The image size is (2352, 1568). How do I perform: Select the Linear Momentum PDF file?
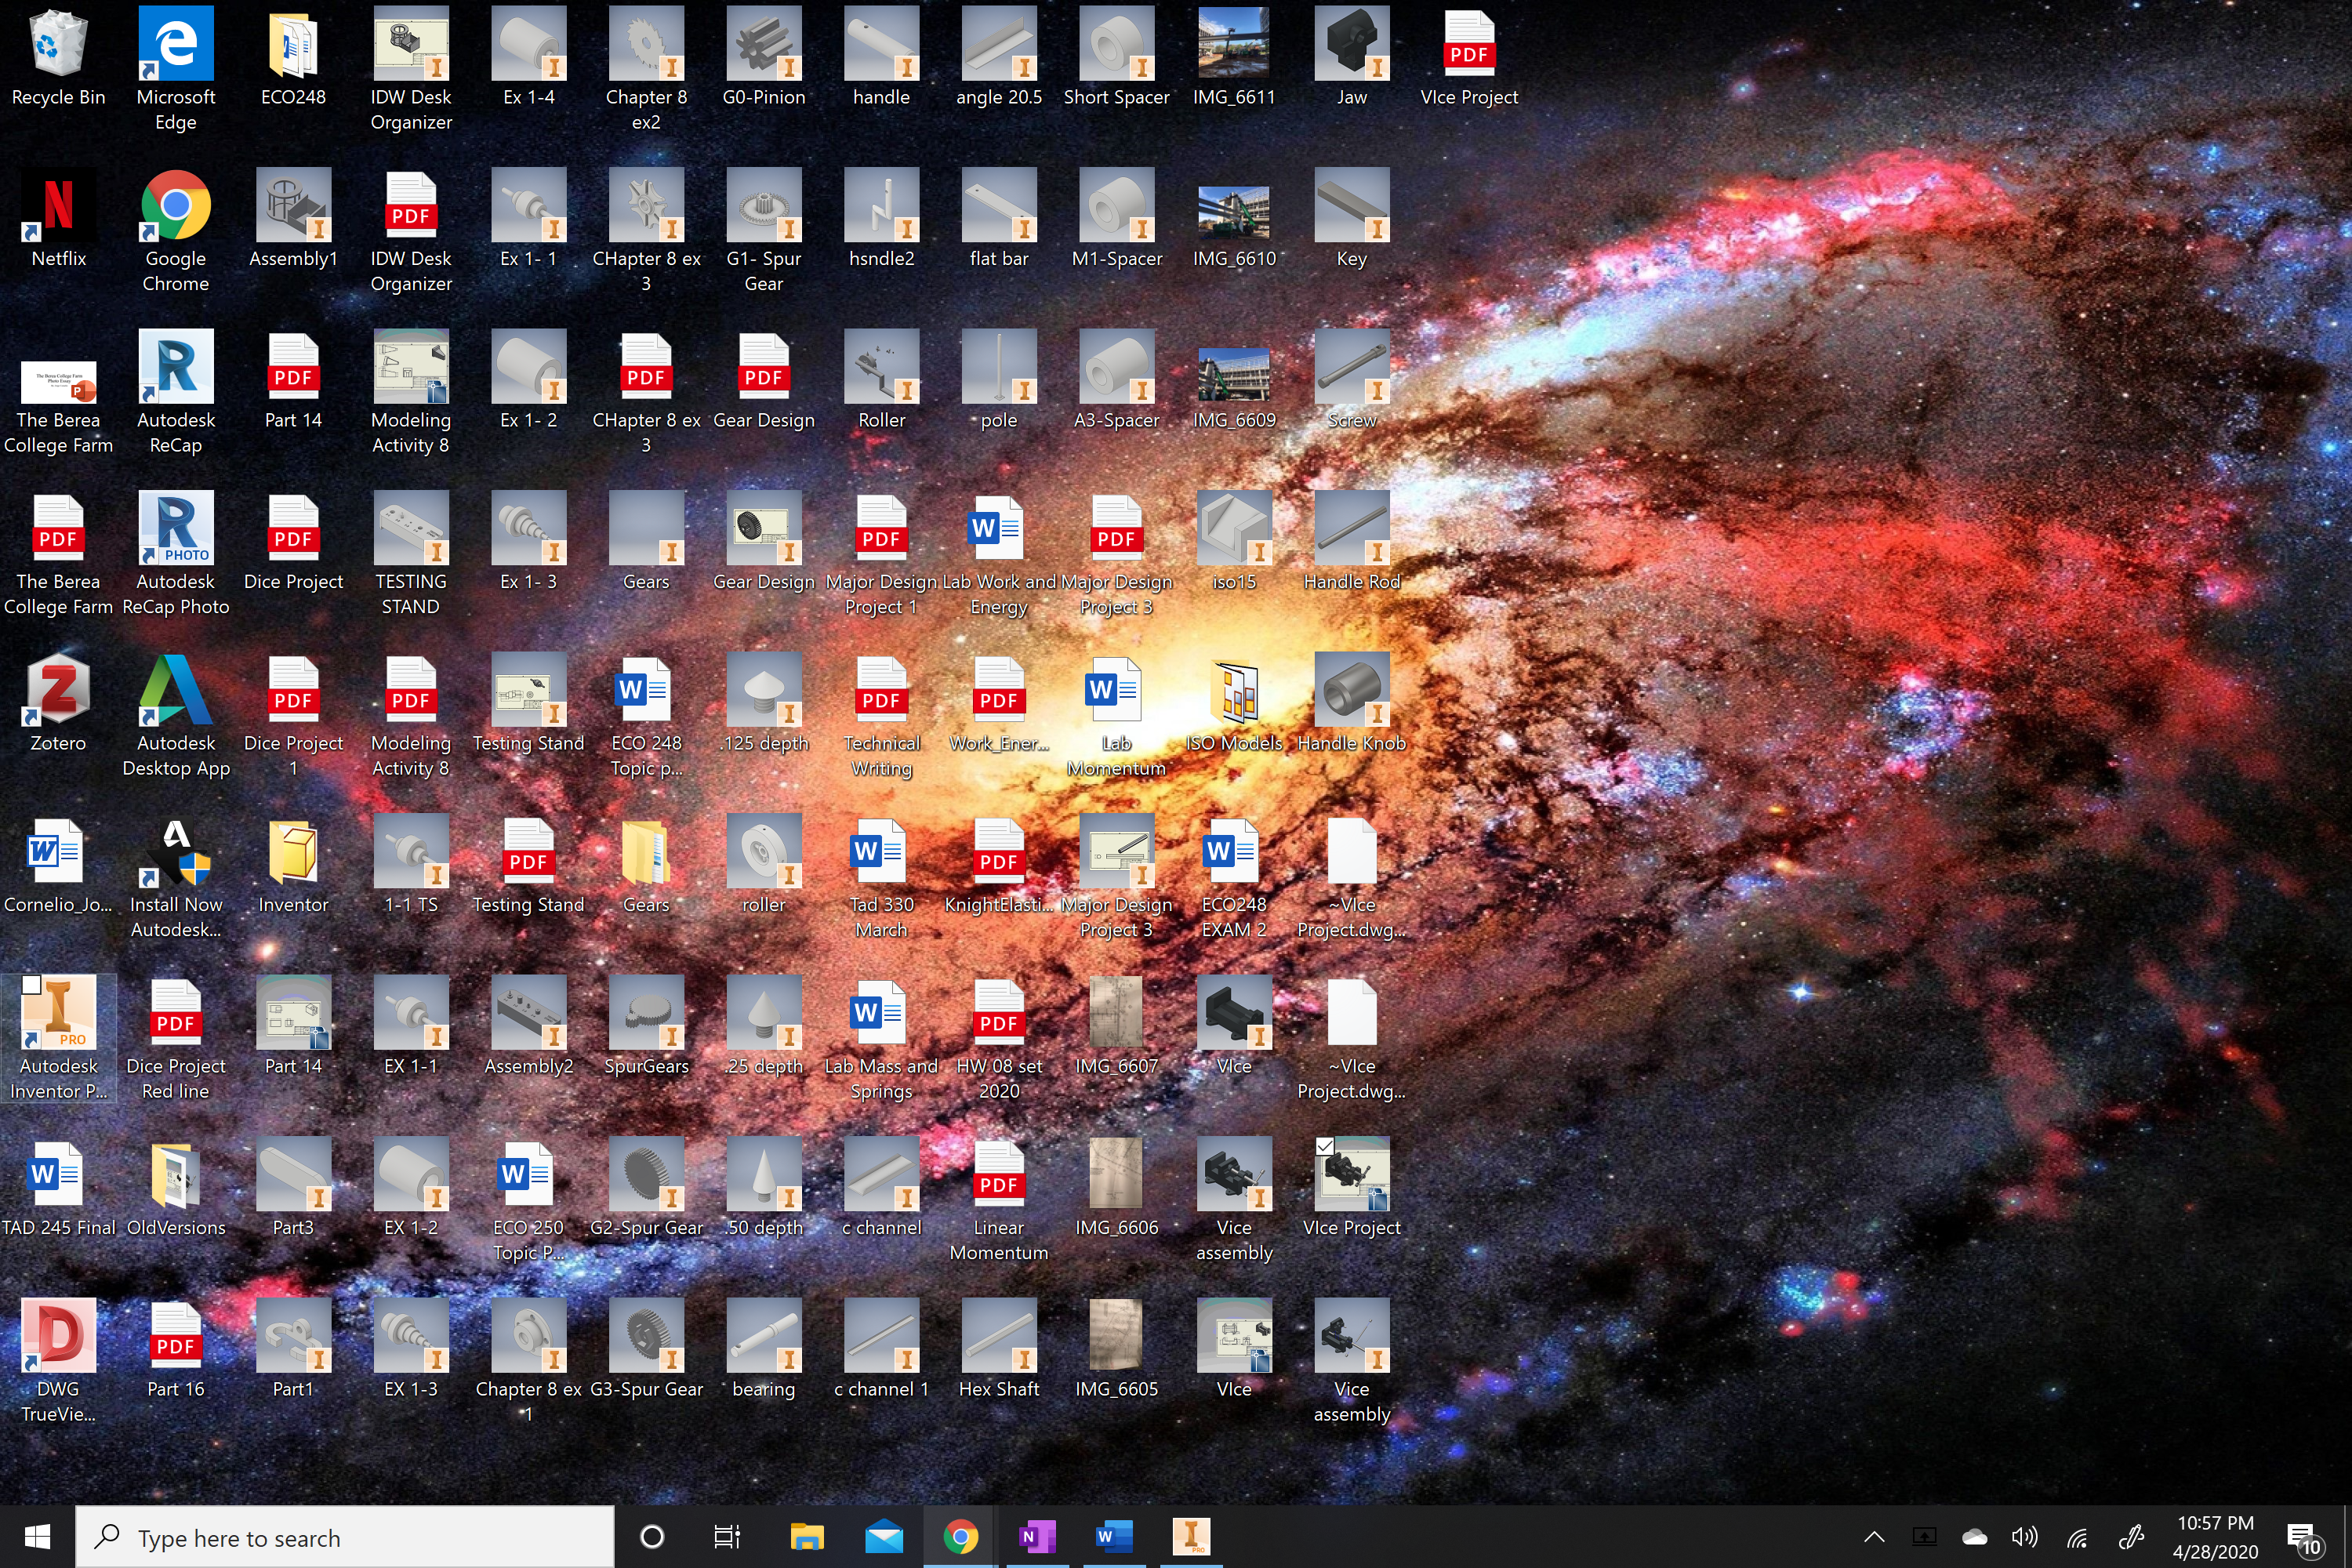coord(999,1200)
